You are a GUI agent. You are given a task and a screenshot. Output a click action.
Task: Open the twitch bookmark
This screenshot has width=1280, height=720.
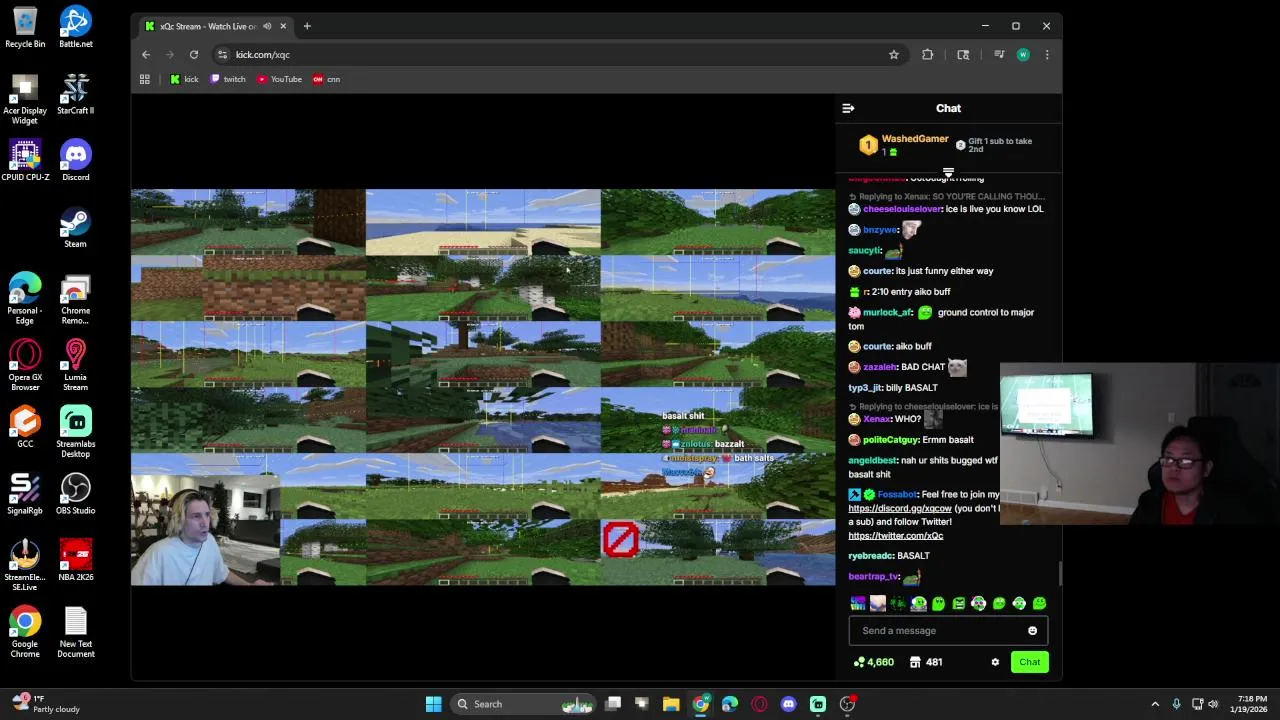(228, 79)
